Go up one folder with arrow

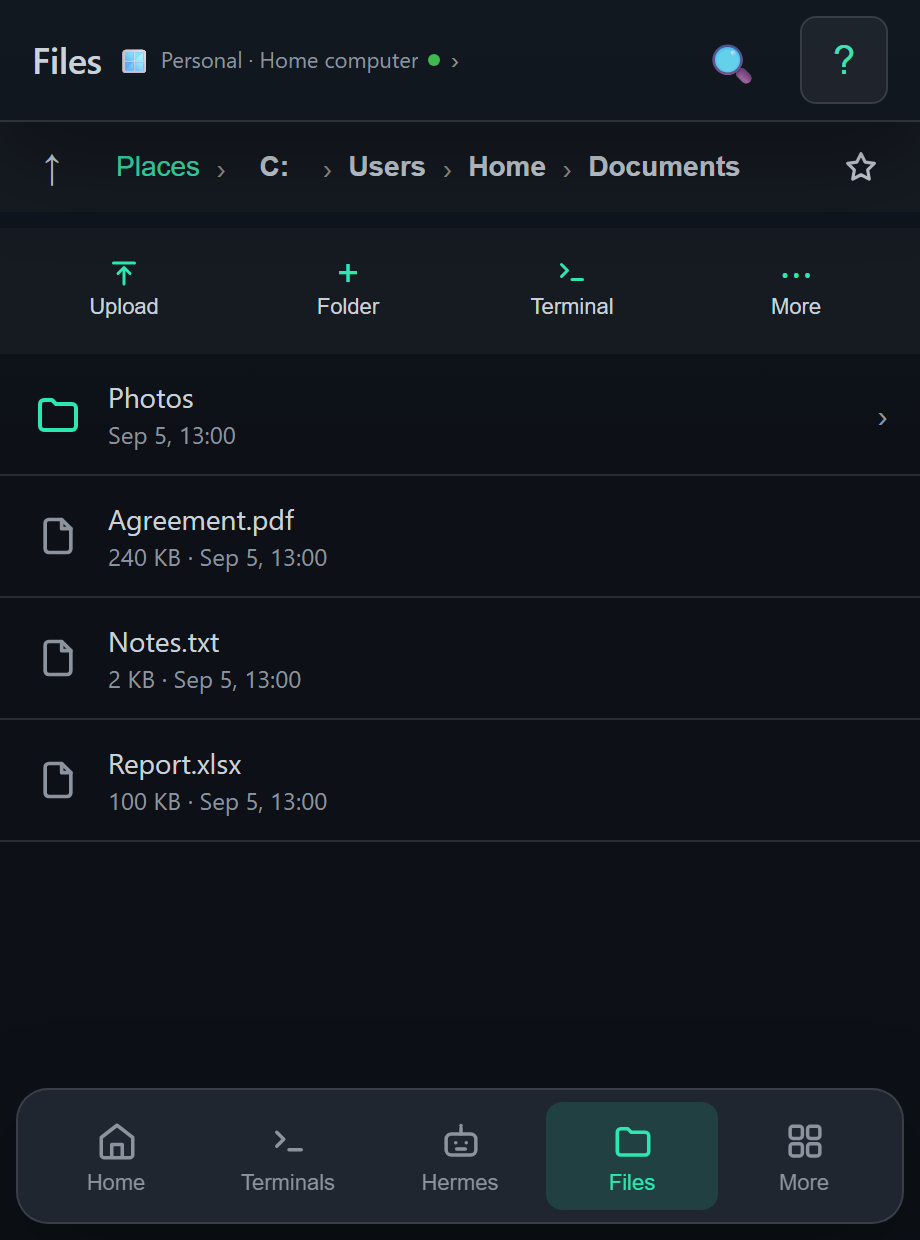[52, 168]
